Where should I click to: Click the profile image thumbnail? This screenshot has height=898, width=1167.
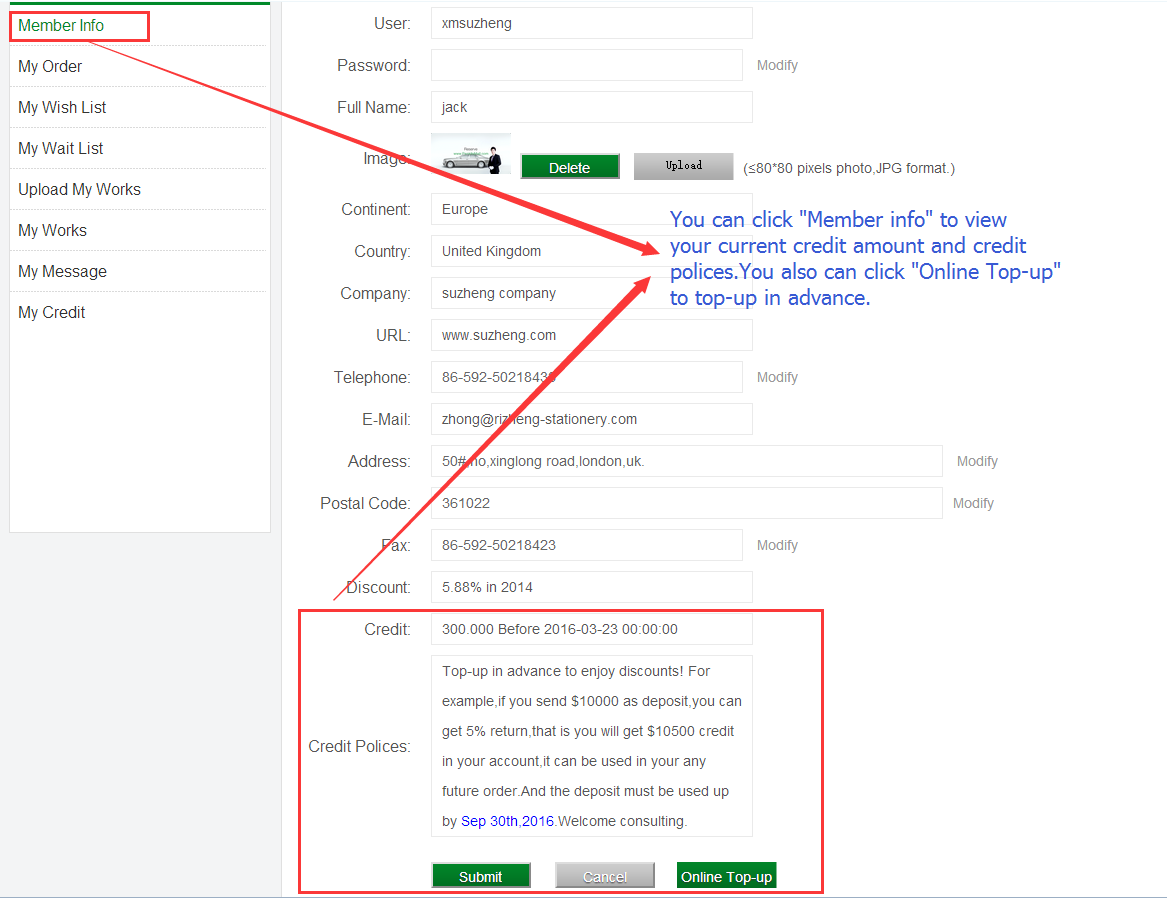pyautogui.click(x=471, y=154)
